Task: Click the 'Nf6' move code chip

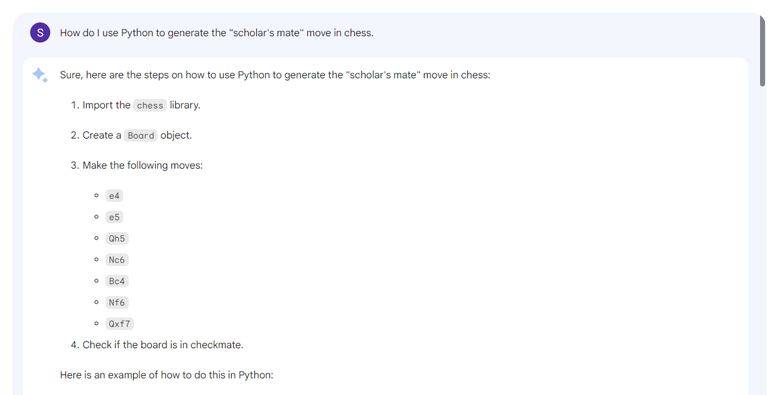Action: [116, 302]
